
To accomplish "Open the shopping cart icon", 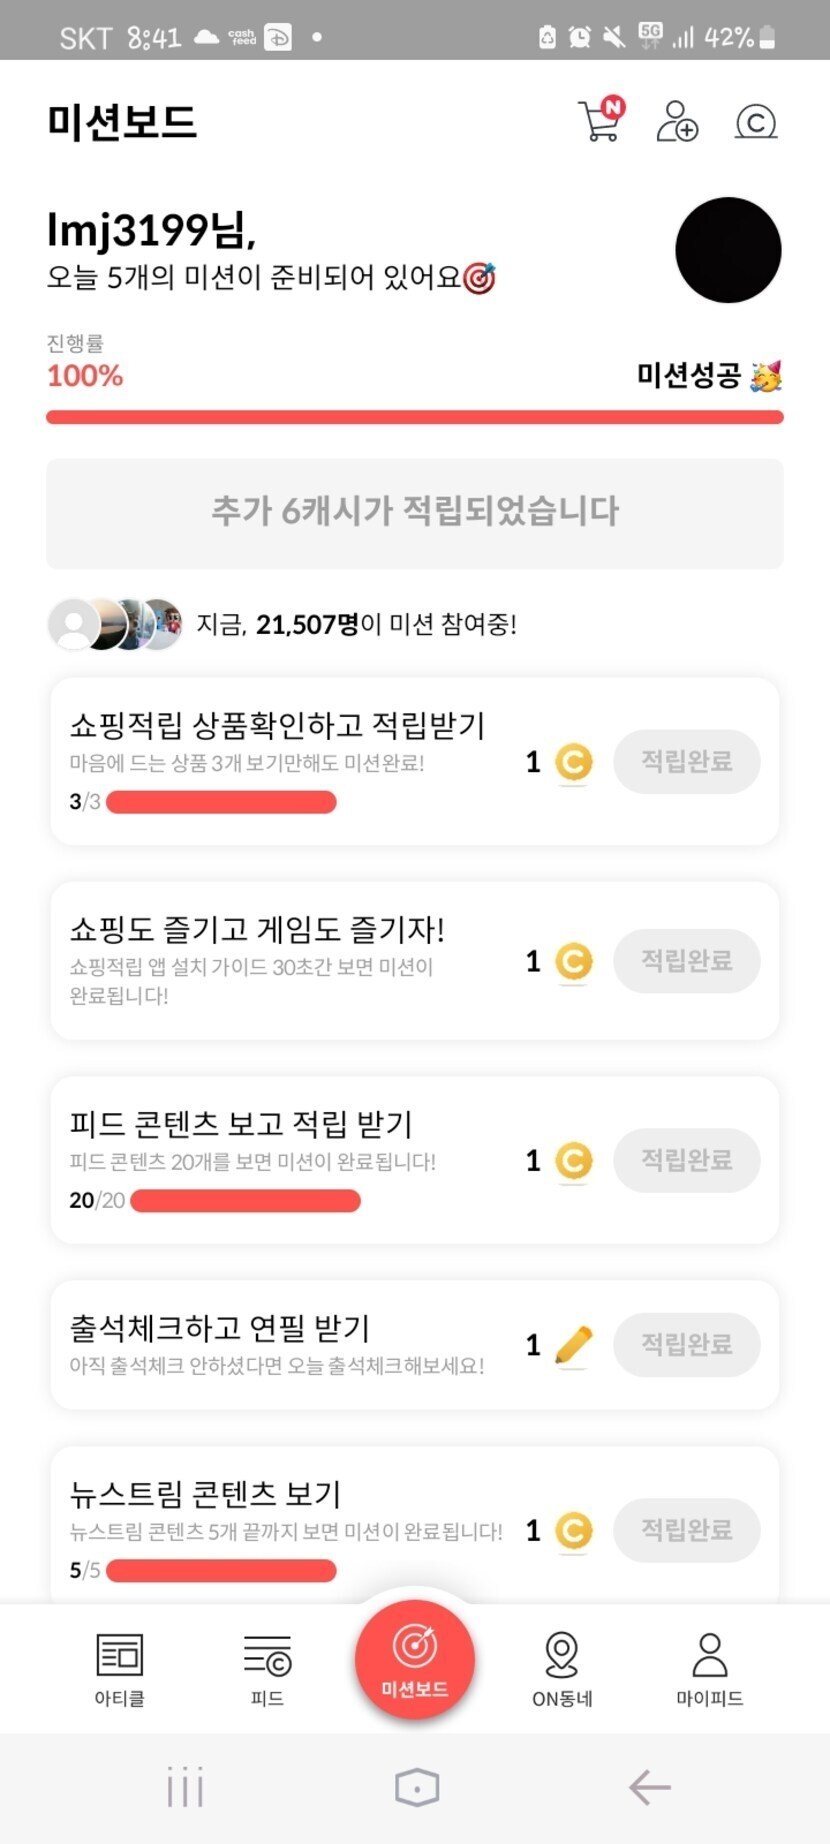I will coord(600,121).
